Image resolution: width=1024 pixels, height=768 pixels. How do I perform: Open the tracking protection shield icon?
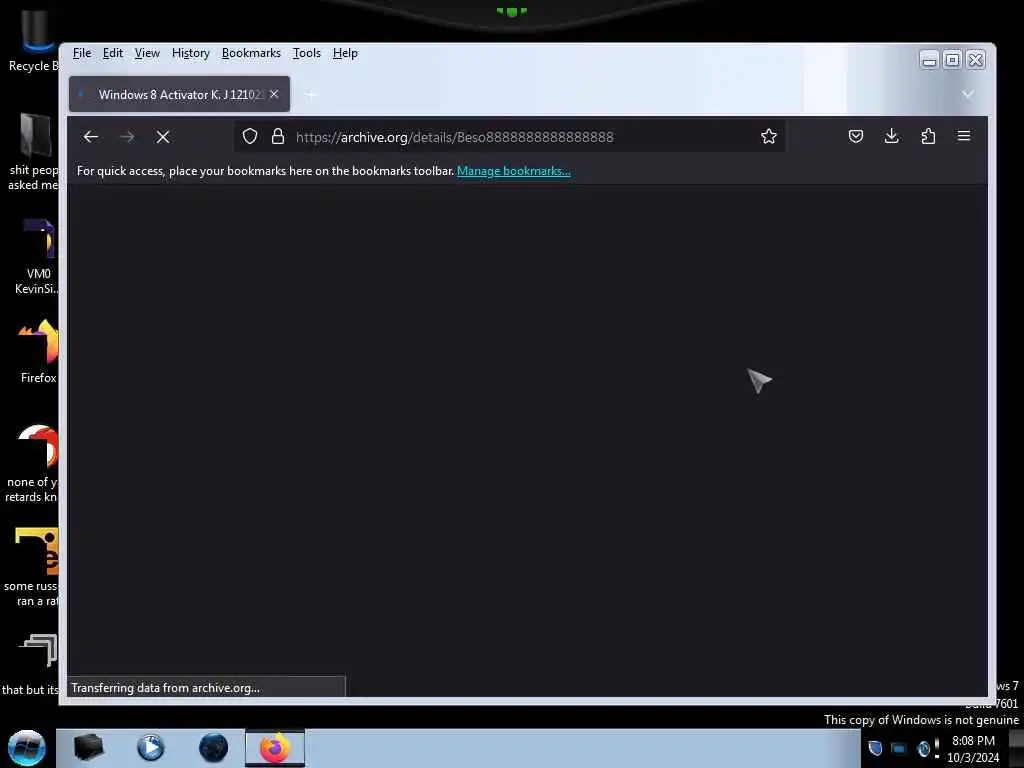tap(249, 136)
